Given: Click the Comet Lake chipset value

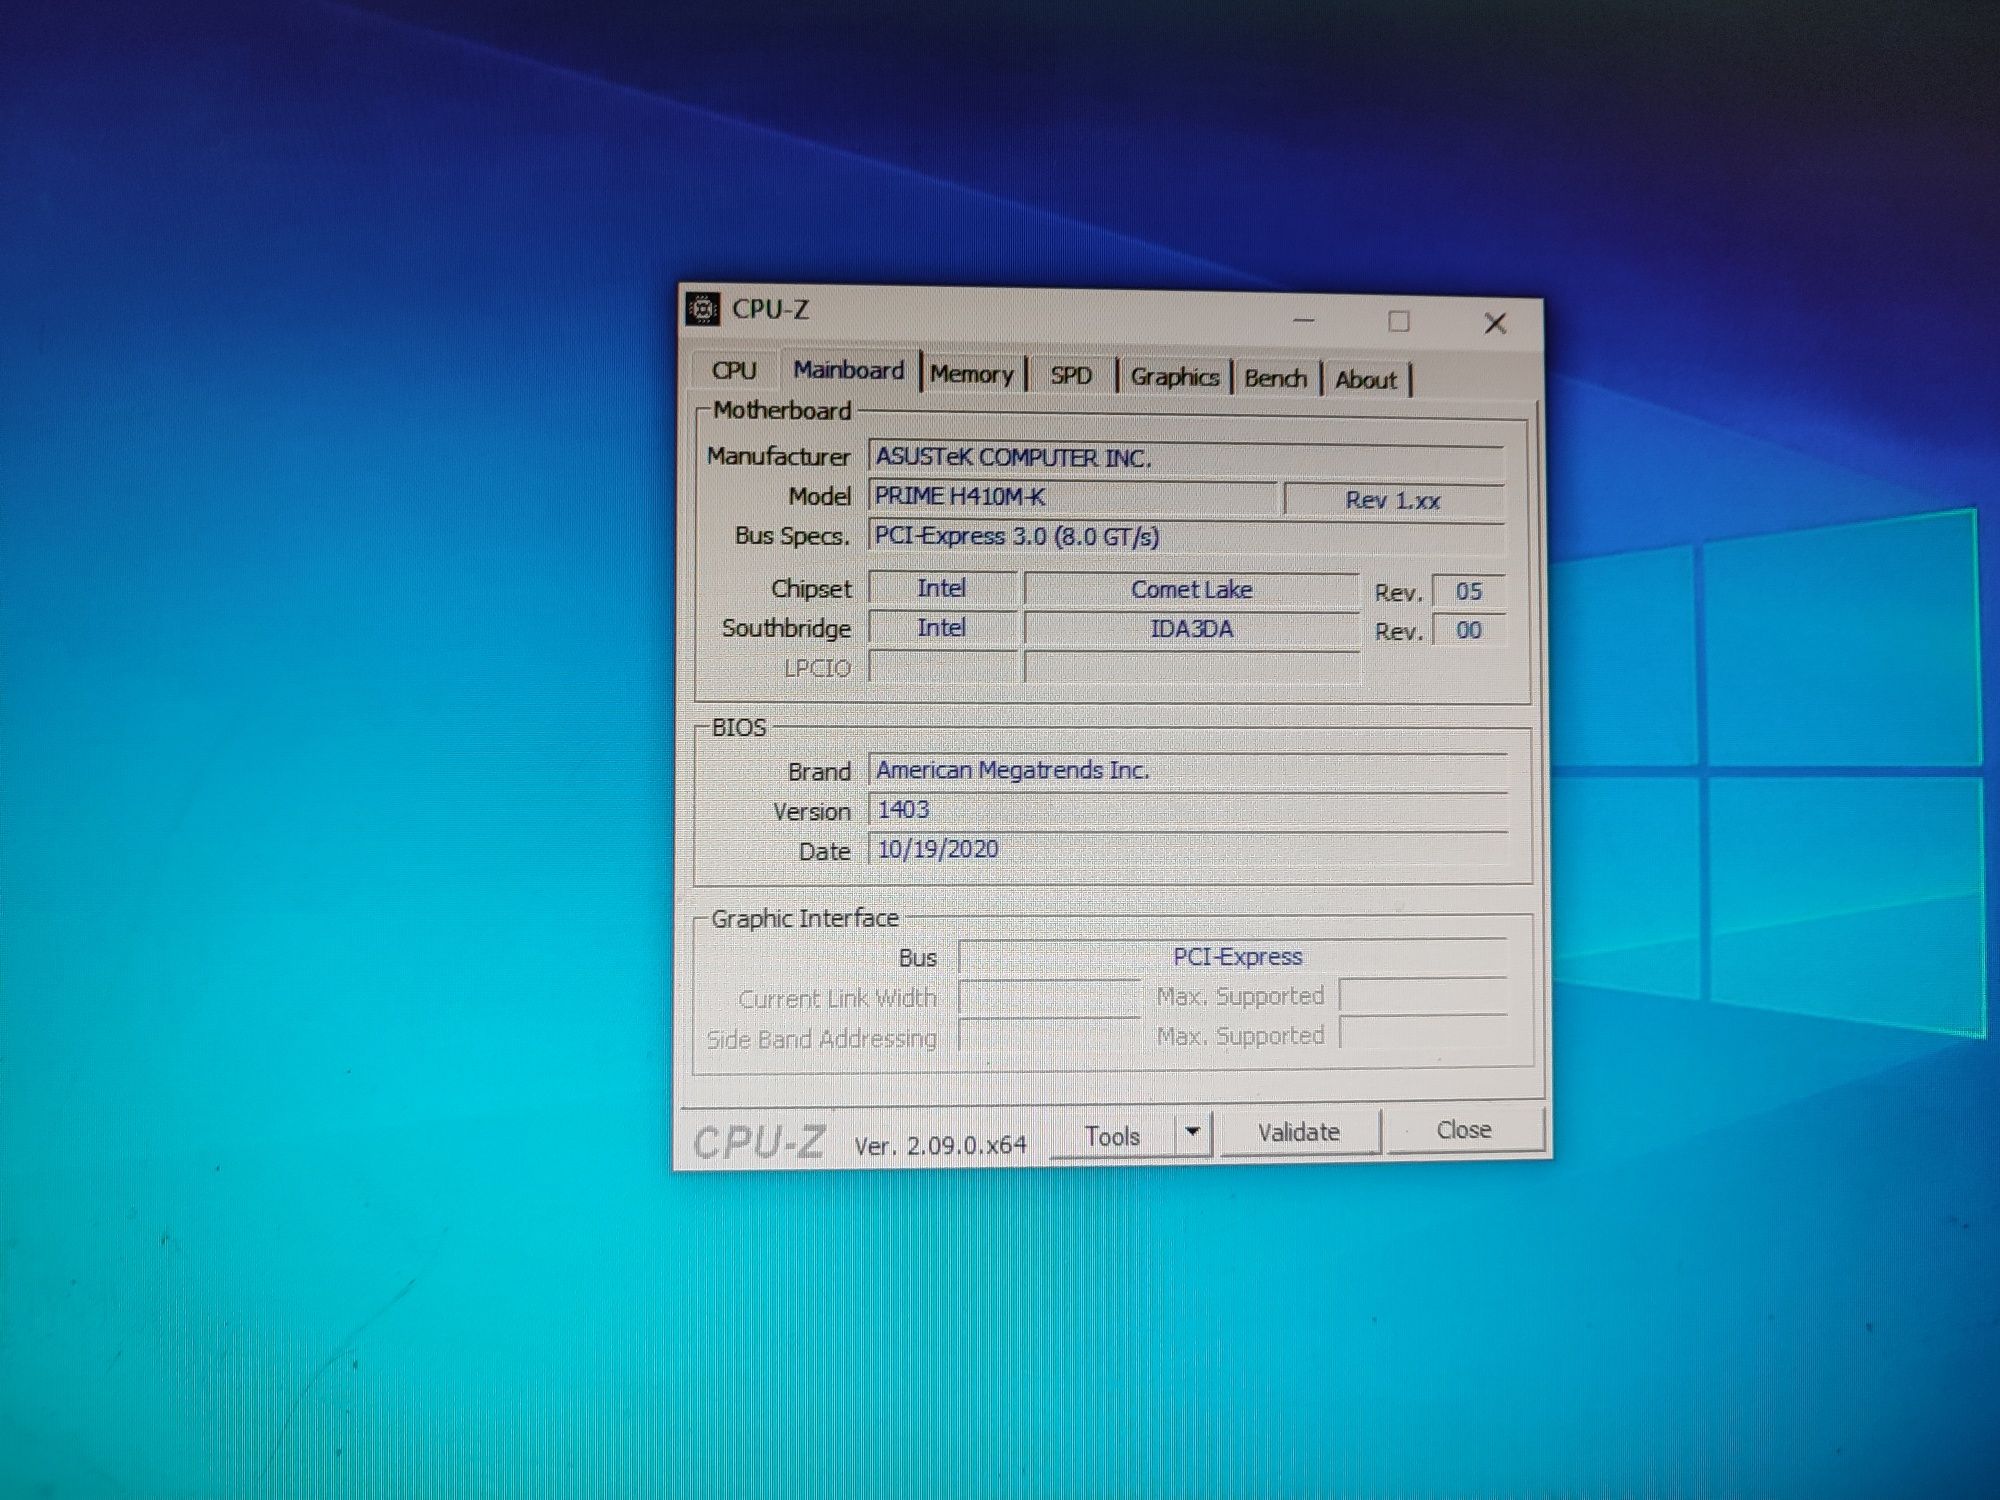Looking at the screenshot, I should [1191, 590].
